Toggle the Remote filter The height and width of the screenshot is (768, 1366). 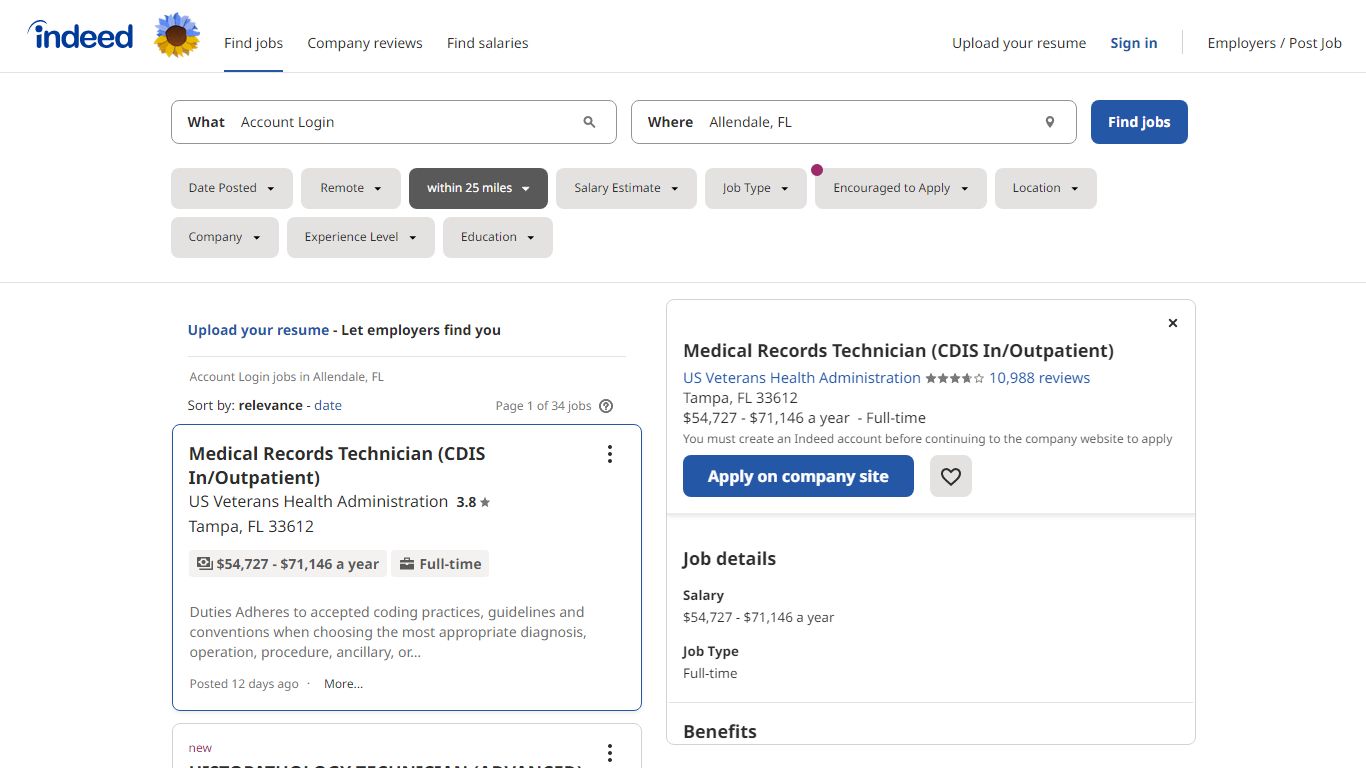(x=350, y=188)
